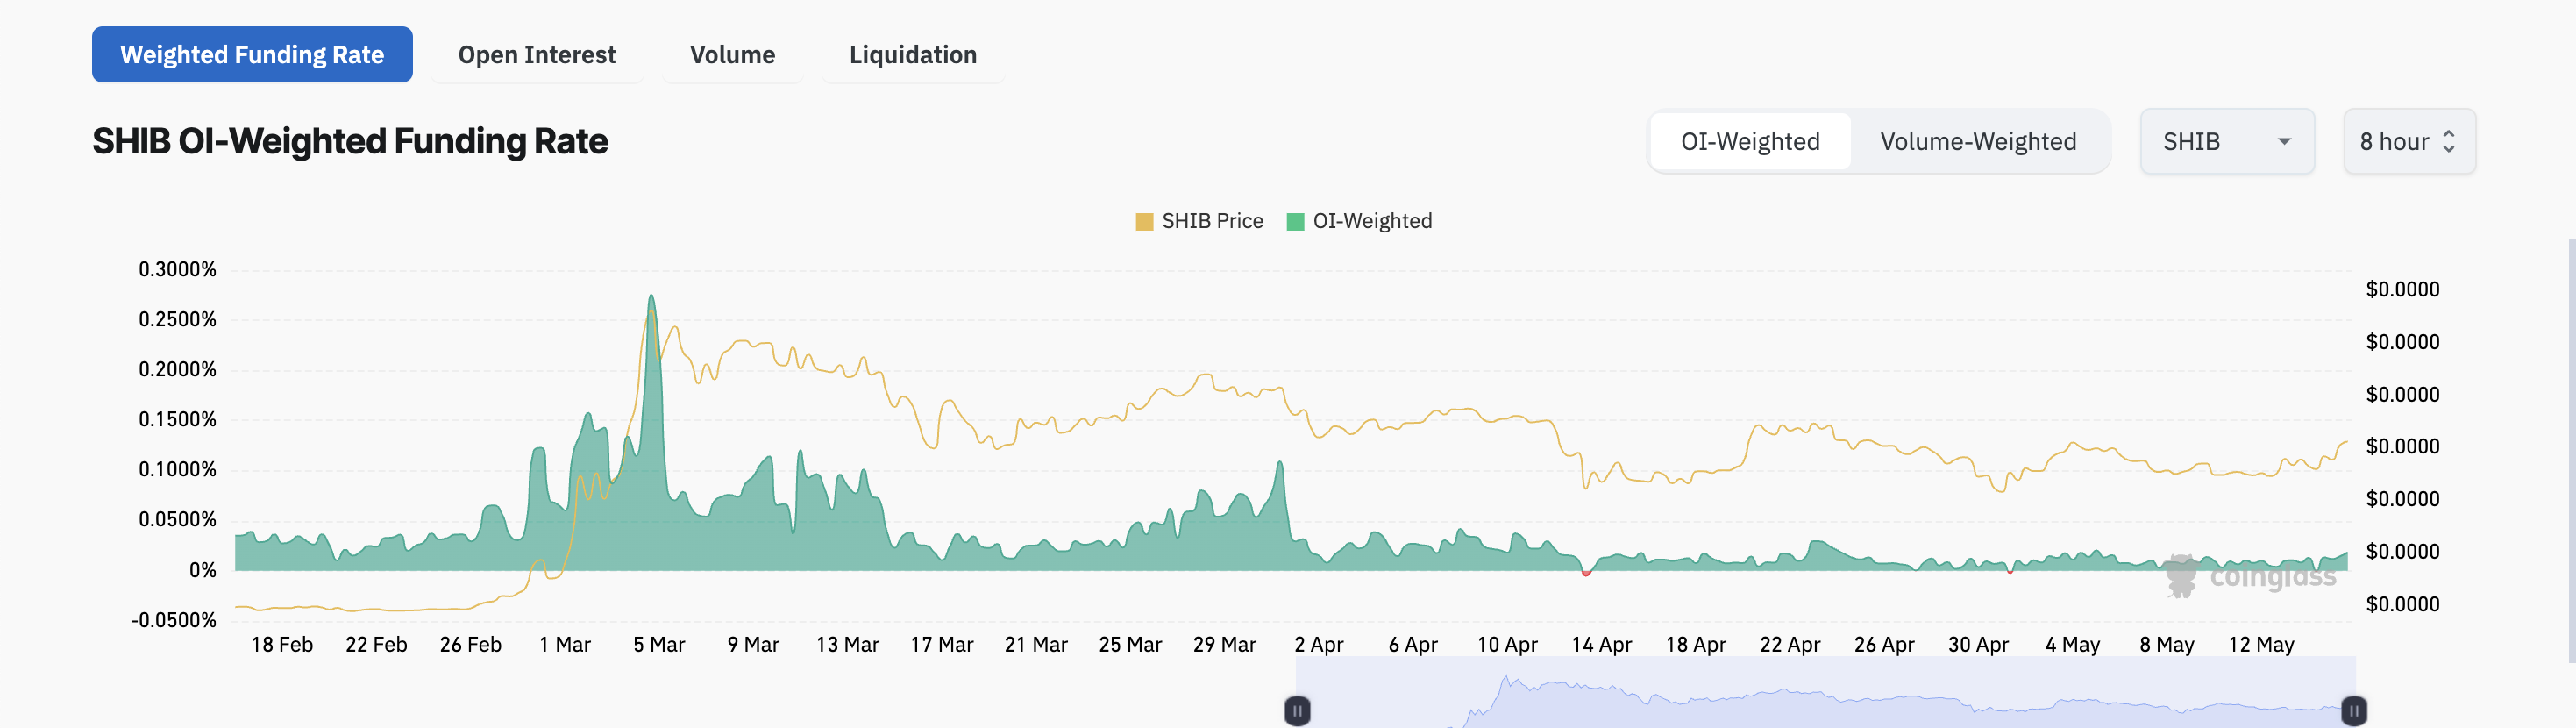The image size is (2576, 728).
Task: Click the up-down chevrons beside 8 hour
Action: [x=2448, y=141]
